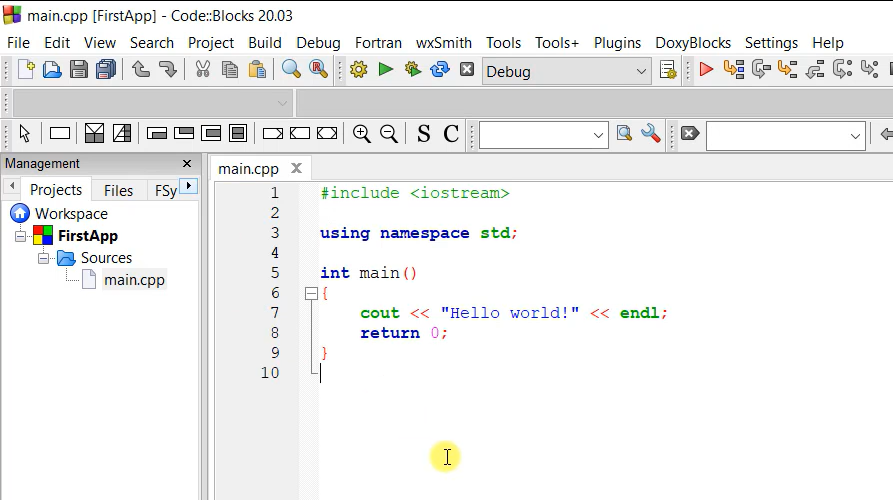Build the project with gear icon
The width and height of the screenshot is (893, 500).
(x=359, y=70)
